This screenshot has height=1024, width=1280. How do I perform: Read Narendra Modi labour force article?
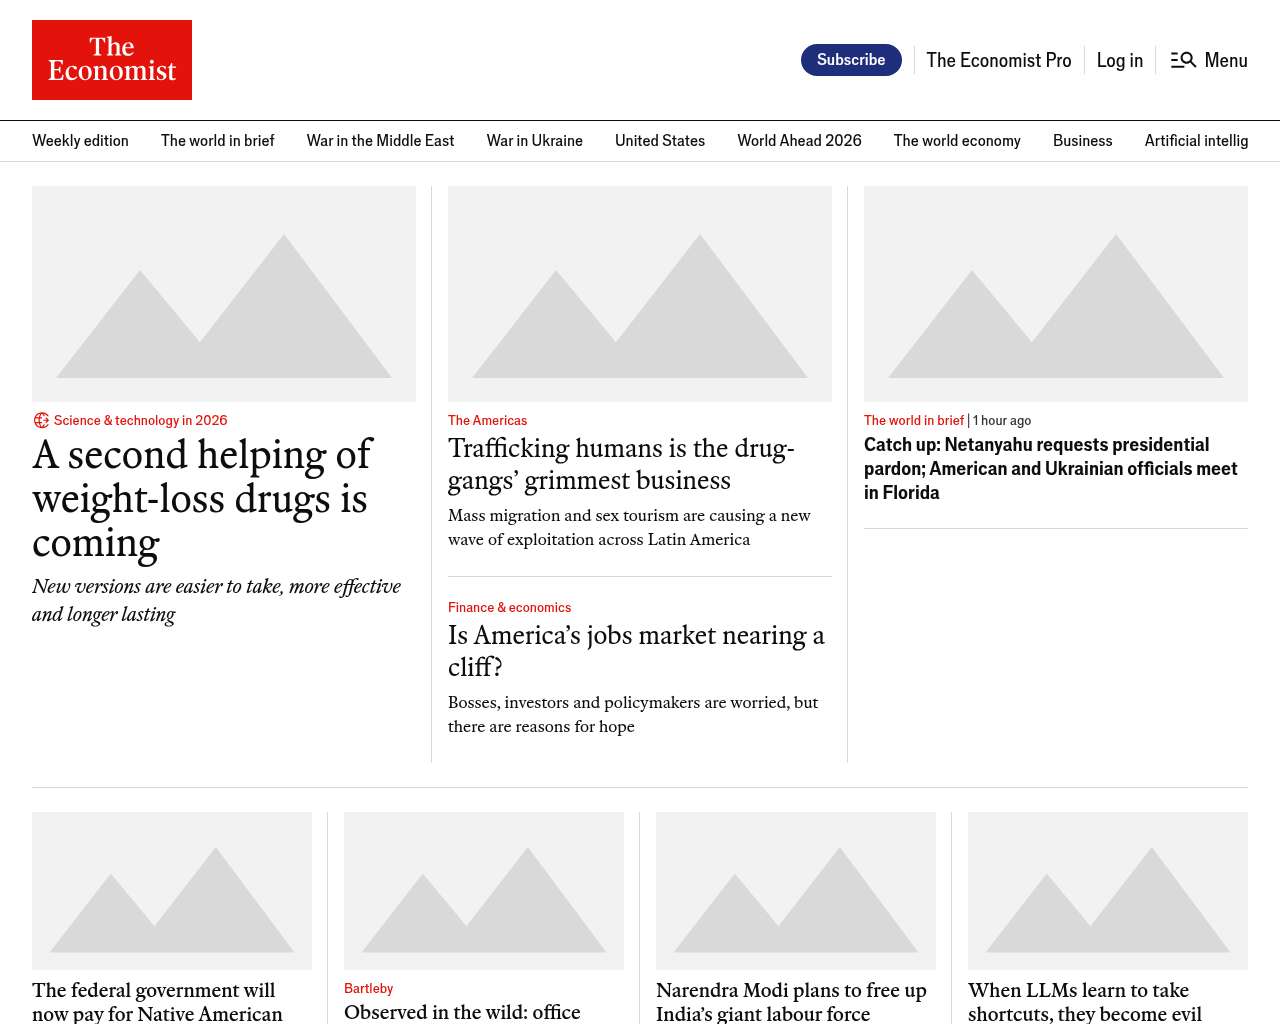(x=791, y=1001)
